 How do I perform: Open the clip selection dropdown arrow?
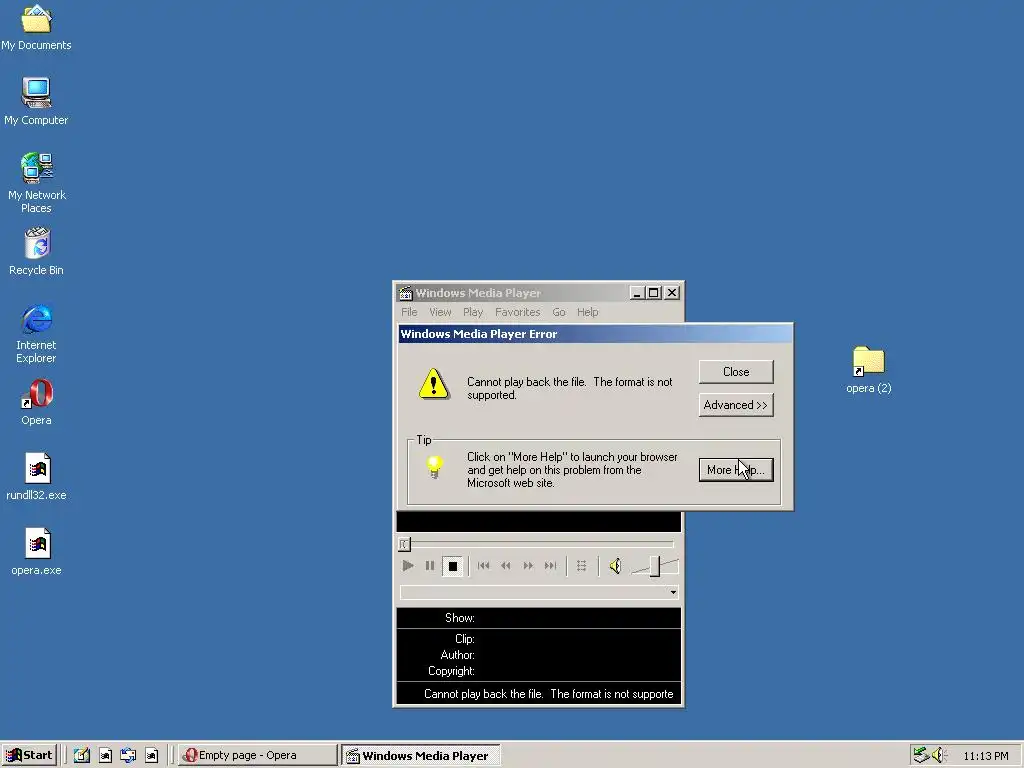coord(673,592)
